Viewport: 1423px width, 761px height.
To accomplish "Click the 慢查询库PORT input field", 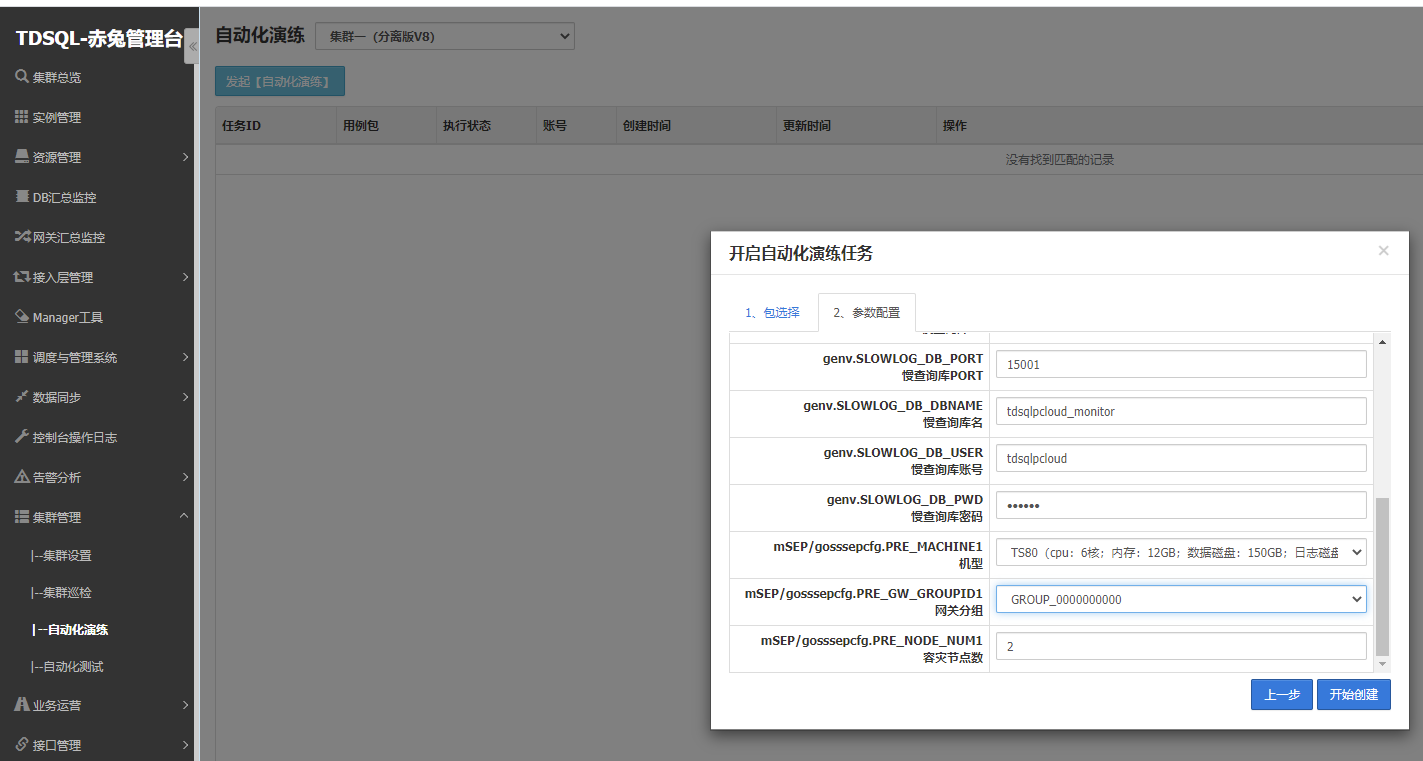I will click(1181, 364).
